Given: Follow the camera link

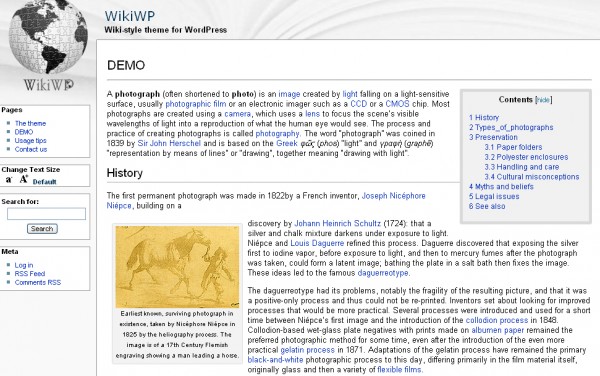Looking at the screenshot, I should (238, 114).
